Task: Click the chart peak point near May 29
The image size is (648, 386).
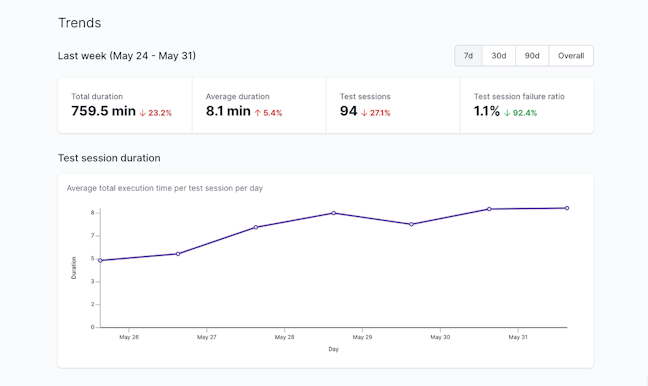Action: coord(334,213)
